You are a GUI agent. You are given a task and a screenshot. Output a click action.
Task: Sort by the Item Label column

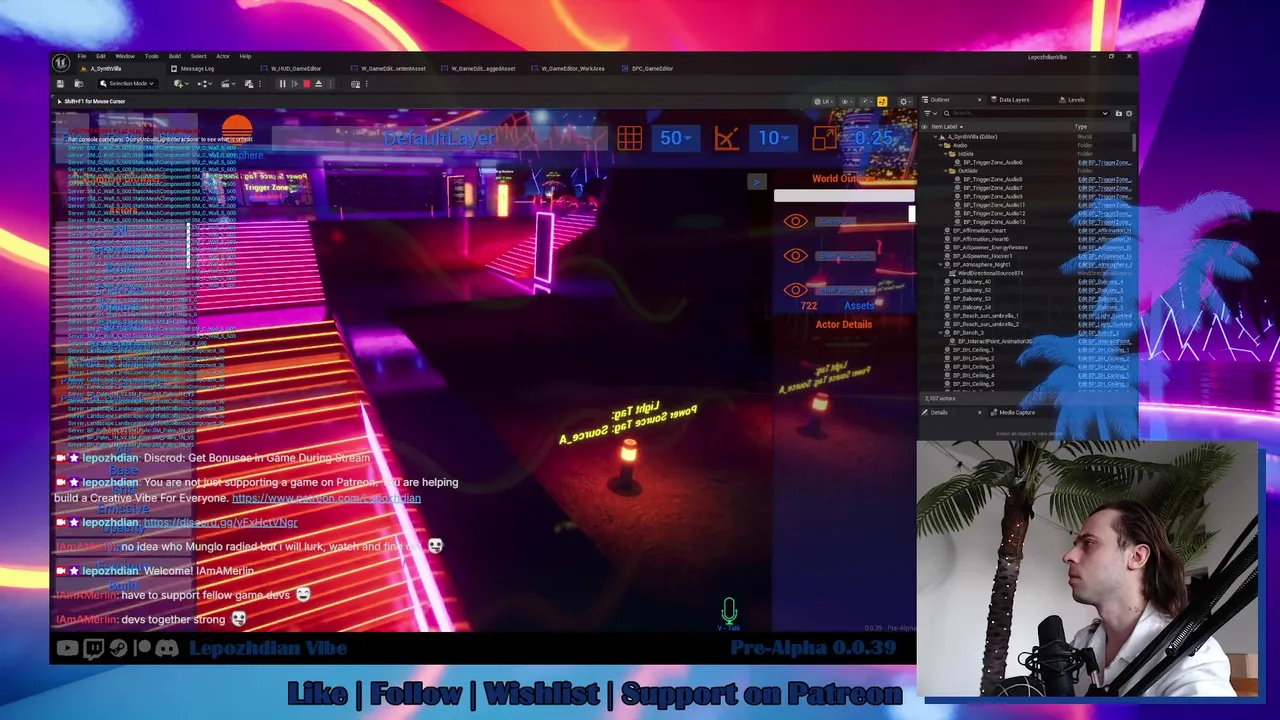click(945, 127)
